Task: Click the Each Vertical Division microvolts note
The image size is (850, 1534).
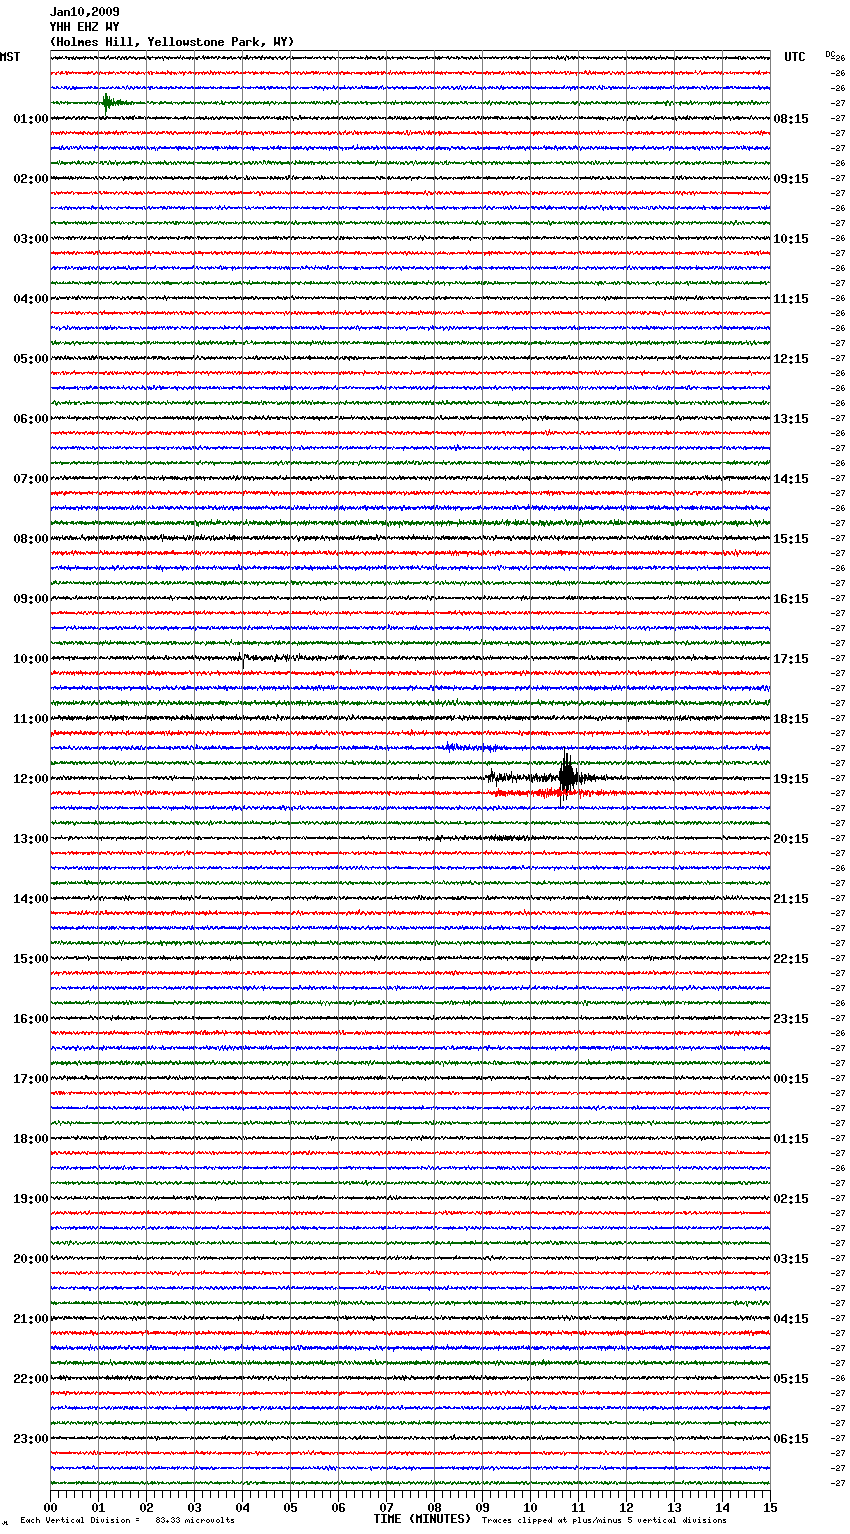Action: click(127, 1520)
